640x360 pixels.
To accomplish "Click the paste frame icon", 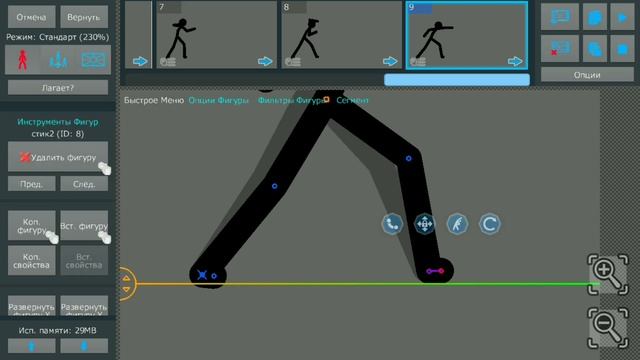I will 595,49.
